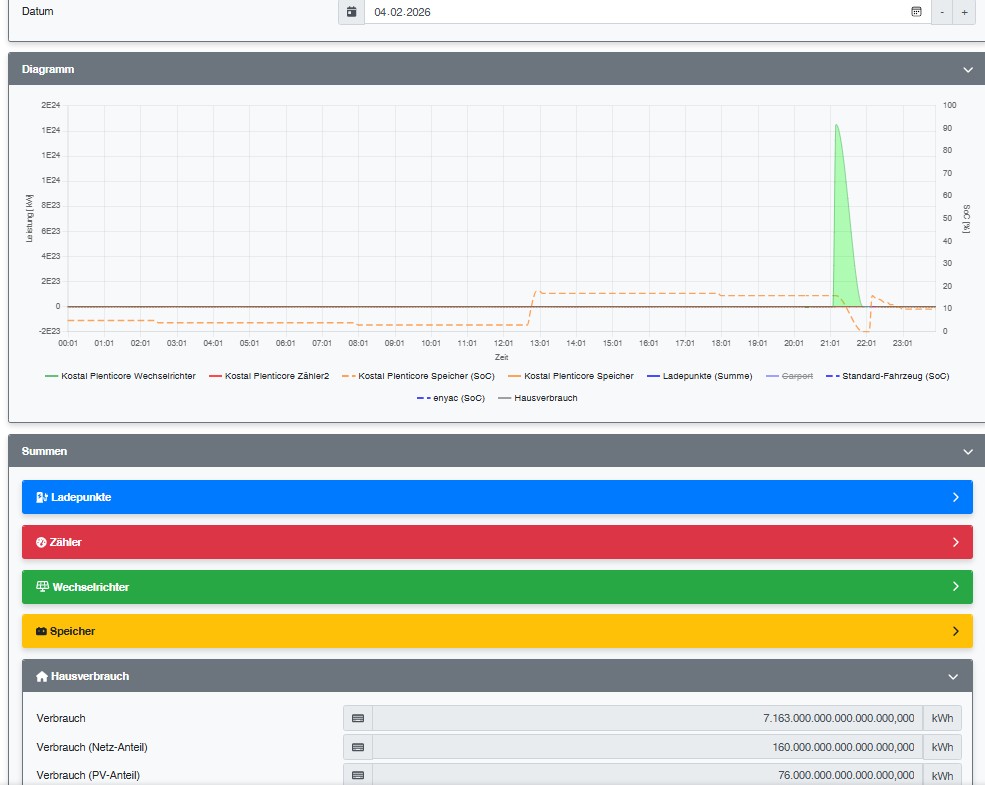985x785 pixels.
Task: Click the charging station icon on Ladepunkte
Action: click(x=41, y=497)
